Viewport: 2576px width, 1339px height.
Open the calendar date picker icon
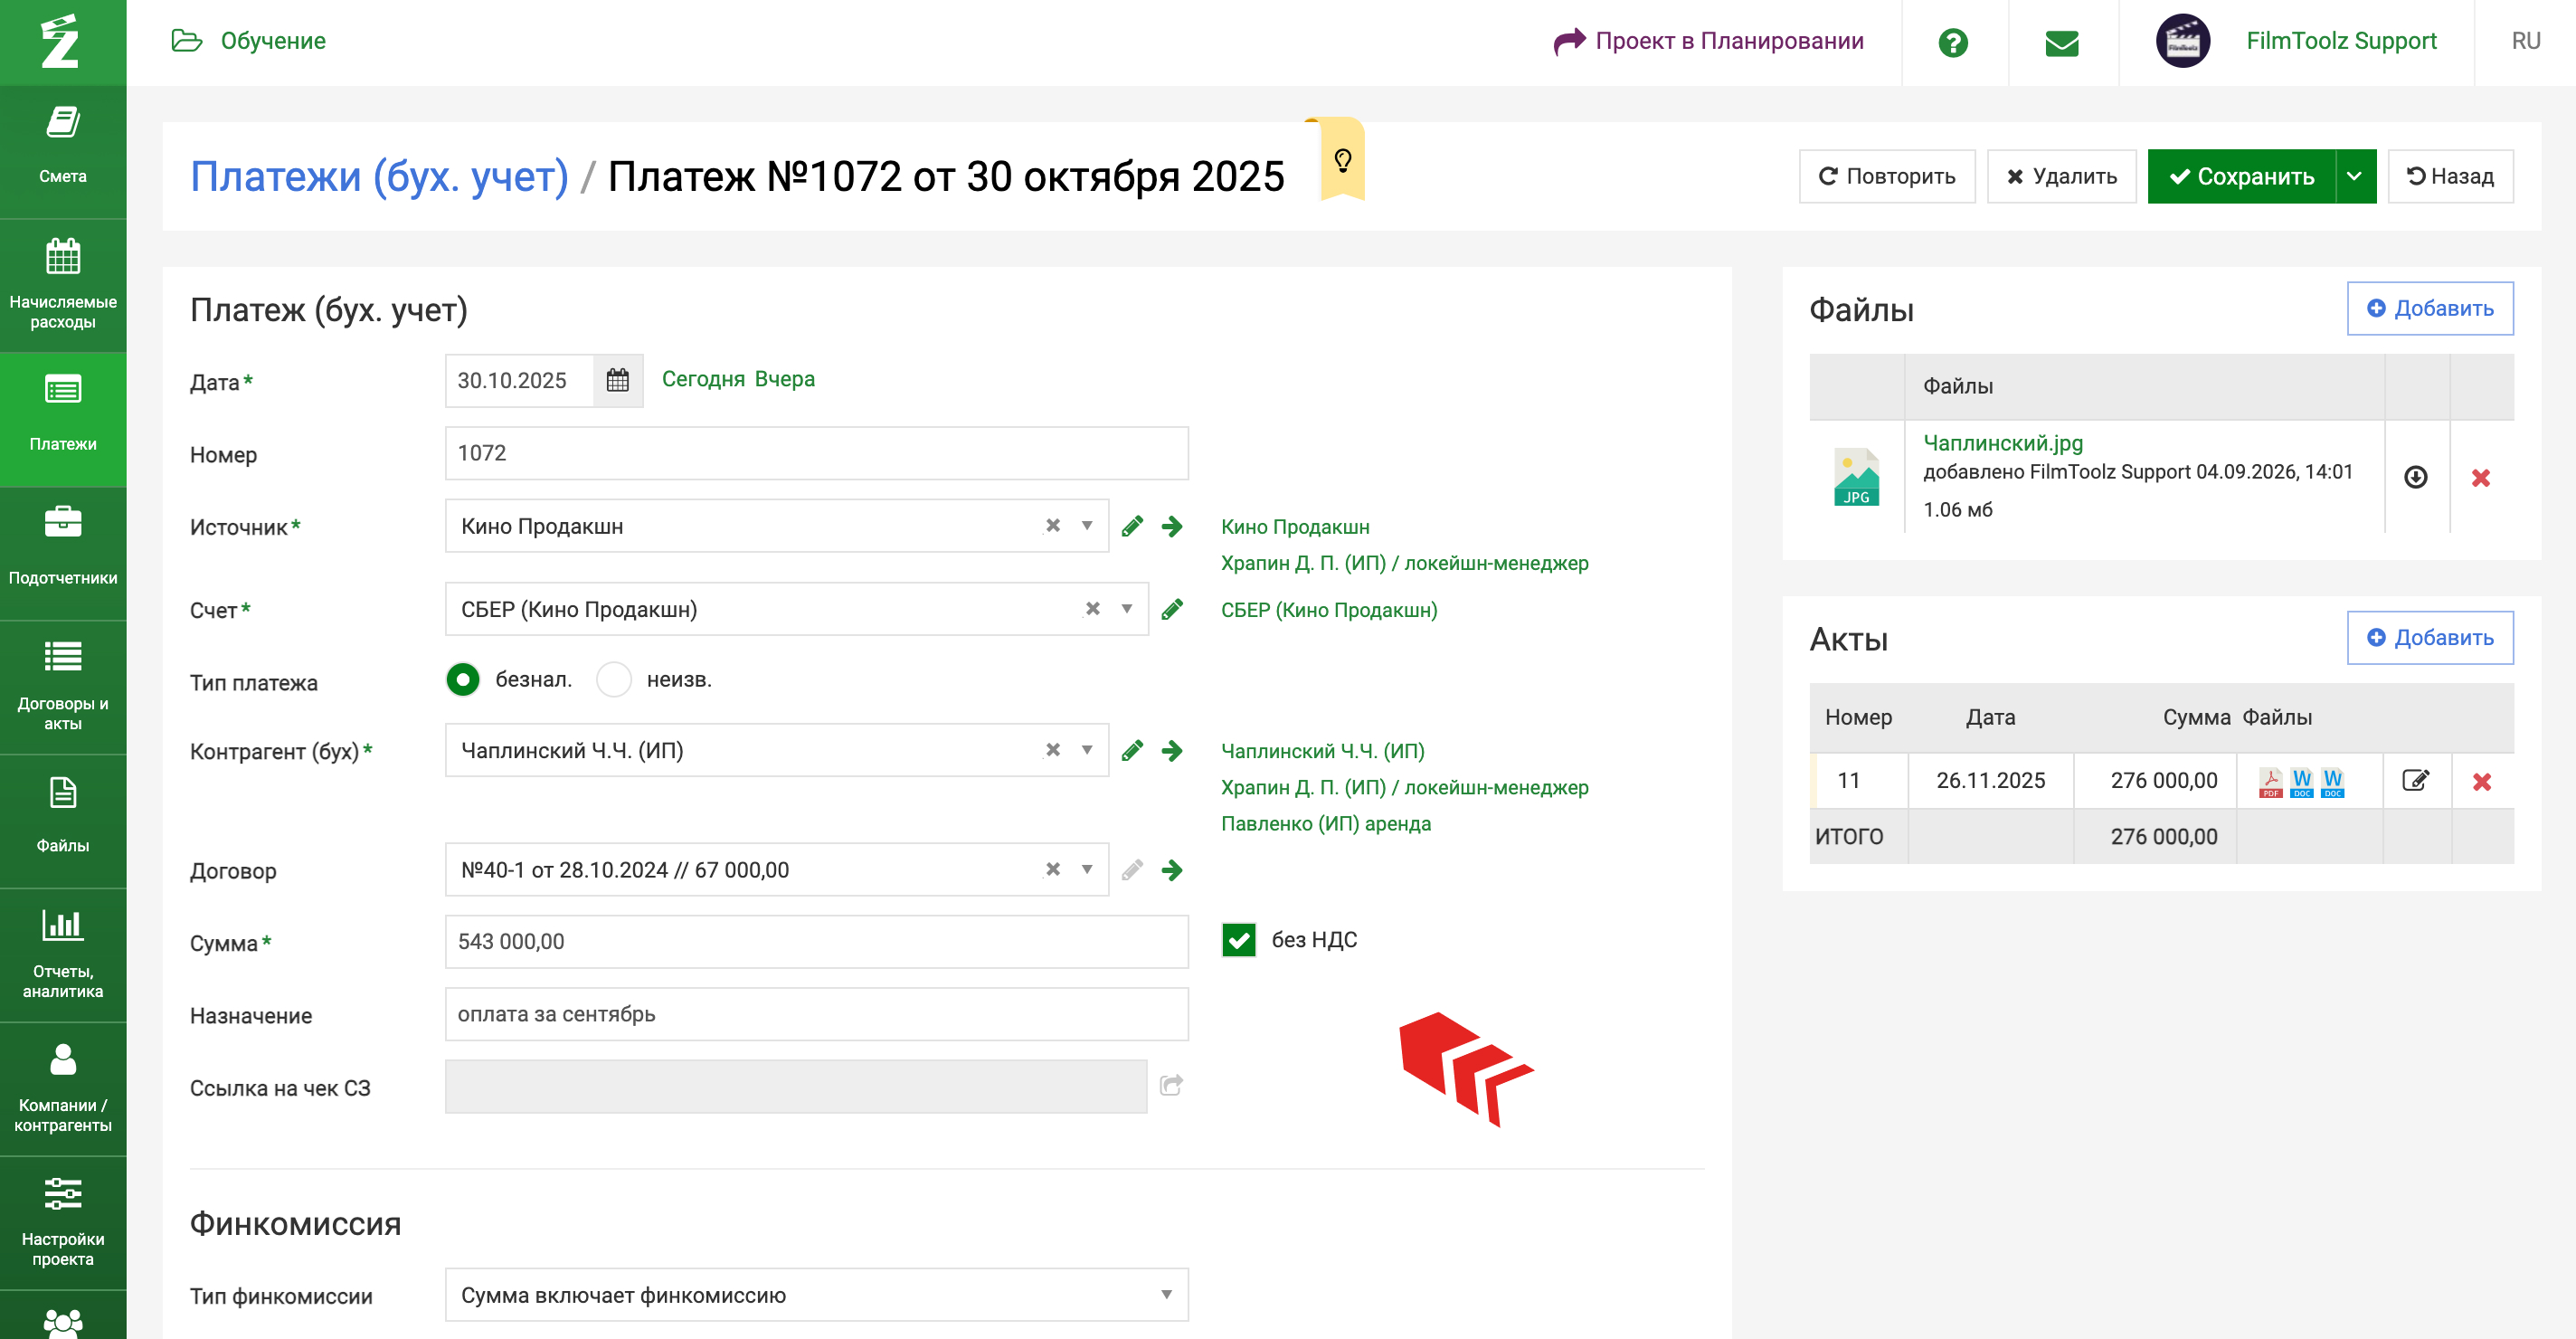click(617, 380)
